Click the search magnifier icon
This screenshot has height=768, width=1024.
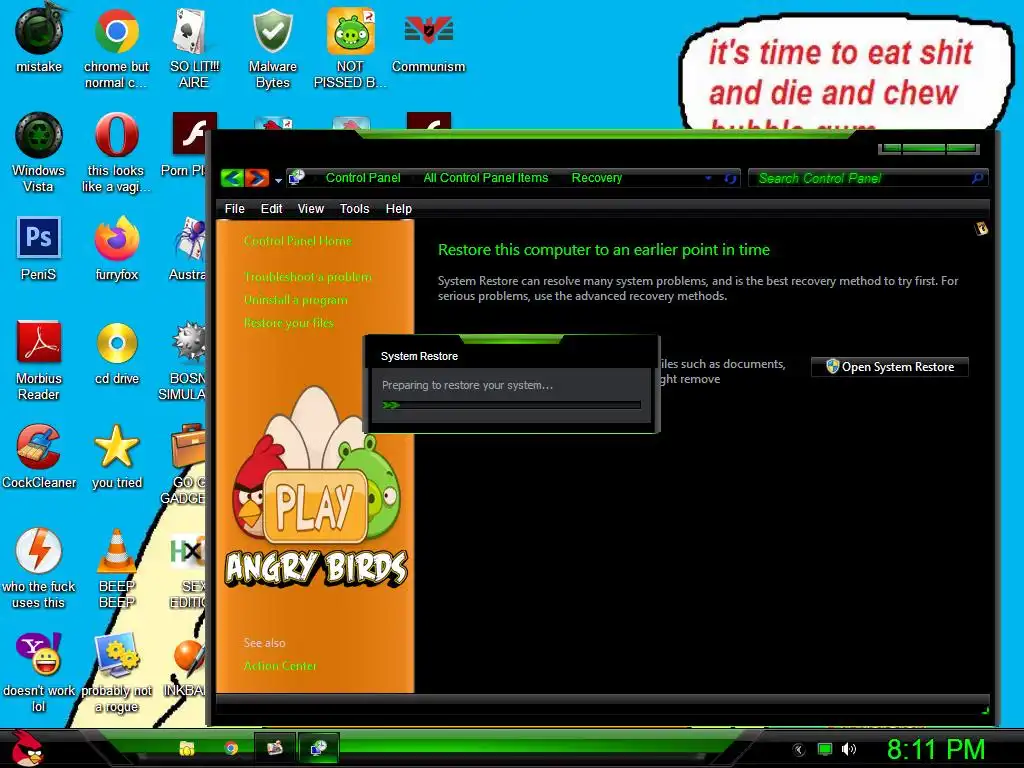point(977,178)
